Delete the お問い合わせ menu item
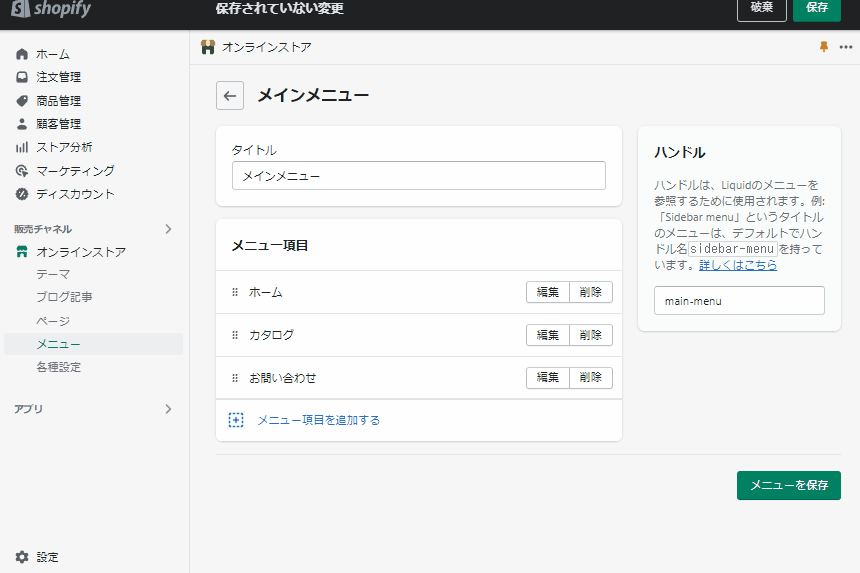The width and height of the screenshot is (860, 573). (x=591, y=377)
